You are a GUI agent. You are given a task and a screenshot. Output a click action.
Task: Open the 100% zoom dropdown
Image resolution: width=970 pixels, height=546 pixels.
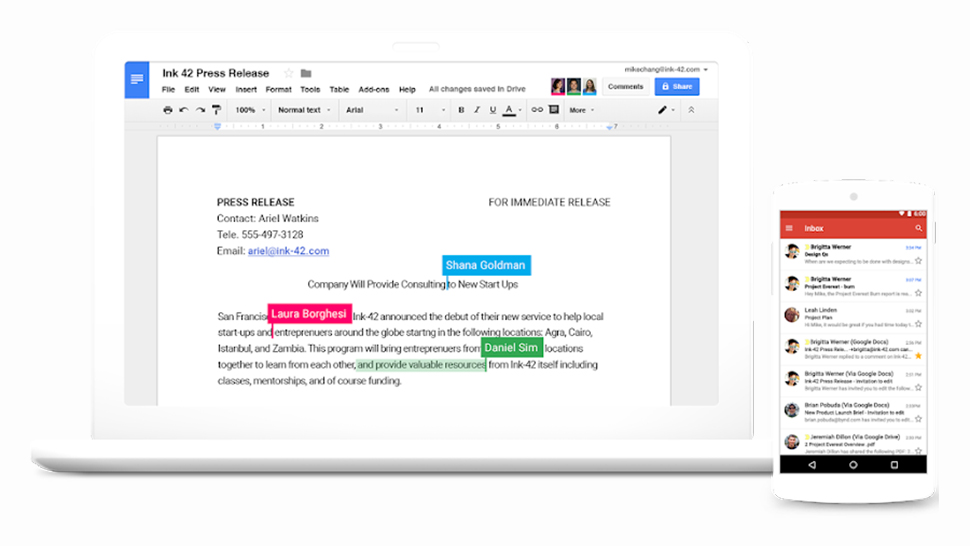tap(250, 110)
